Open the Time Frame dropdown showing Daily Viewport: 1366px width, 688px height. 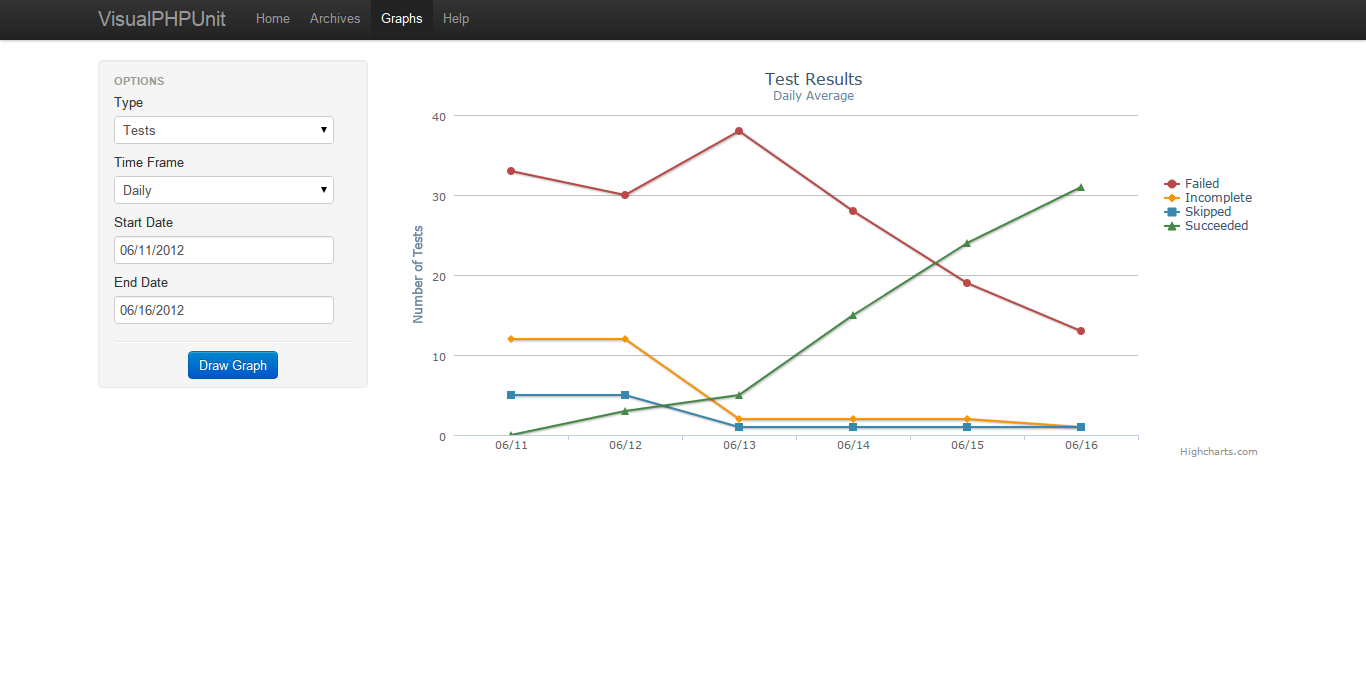tap(223, 190)
